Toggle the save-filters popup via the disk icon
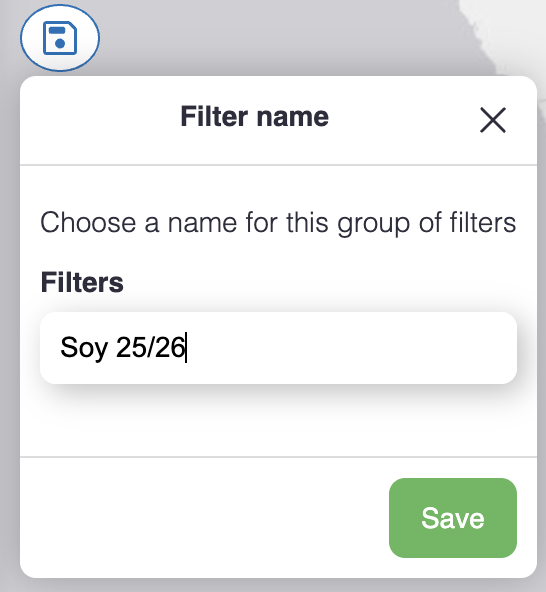Screen dimensions: 546x592 (x=60, y=38)
